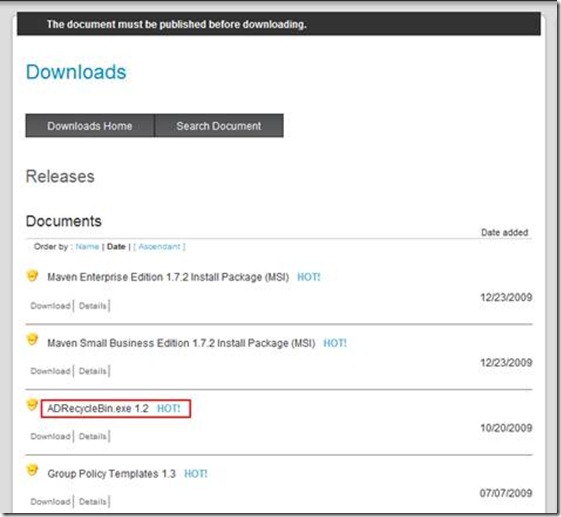Open the Search Document tab
This screenshot has height=517, width=561.
tap(219, 126)
